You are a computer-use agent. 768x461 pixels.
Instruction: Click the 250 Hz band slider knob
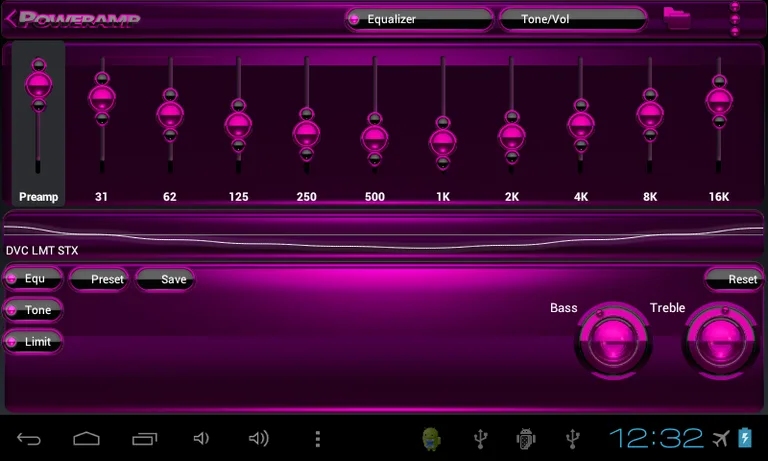coord(307,134)
